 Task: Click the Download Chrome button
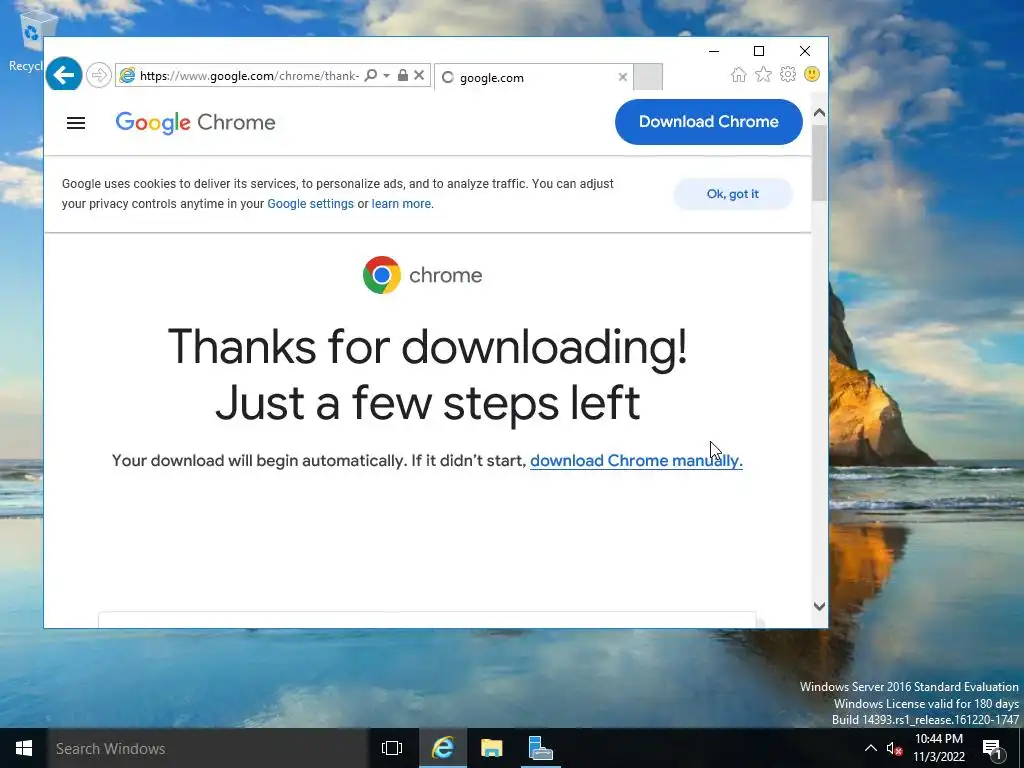tap(709, 122)
